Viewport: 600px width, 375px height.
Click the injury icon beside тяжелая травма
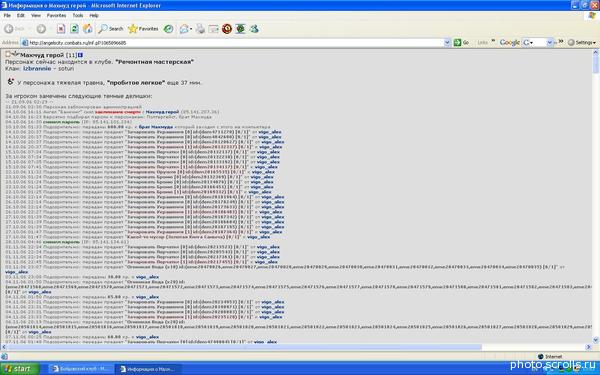(x=11, y=82)
